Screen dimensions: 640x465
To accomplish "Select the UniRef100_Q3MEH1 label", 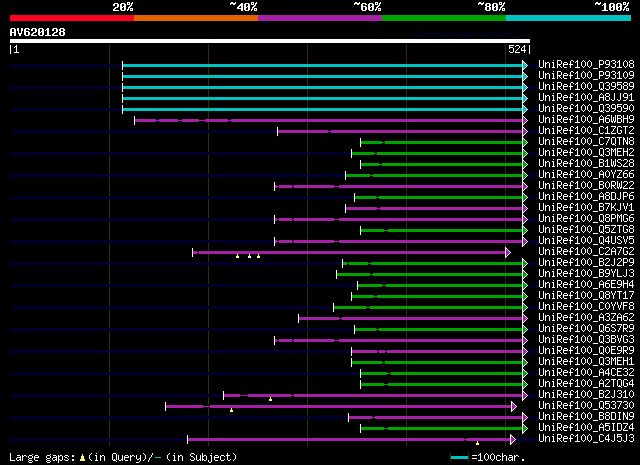I will [586, 362].
